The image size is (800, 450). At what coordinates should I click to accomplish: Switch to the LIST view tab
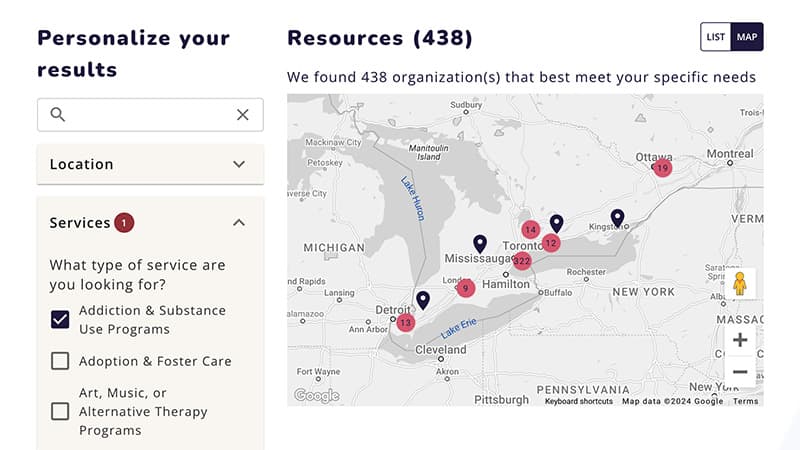pyautogui.click(x=716, y=37)
